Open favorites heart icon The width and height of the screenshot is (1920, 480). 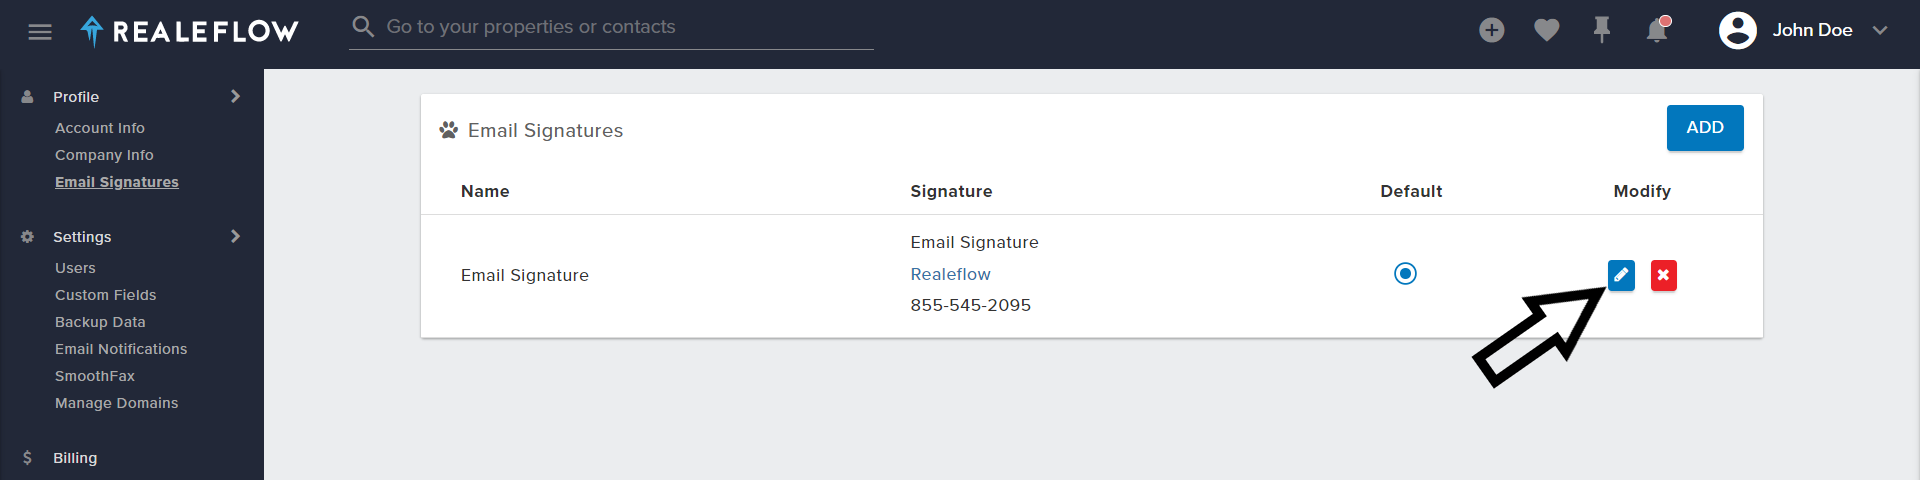(x=1546, y=30)
